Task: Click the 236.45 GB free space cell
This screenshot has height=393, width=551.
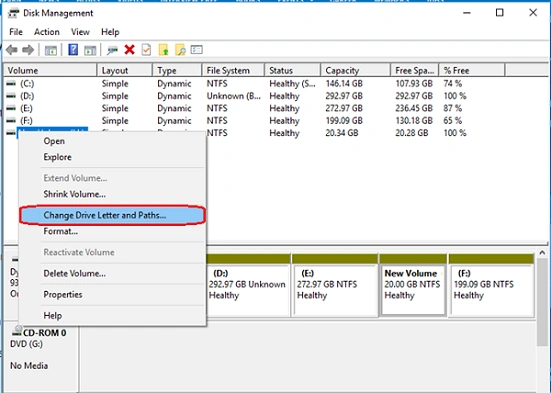Action: [x=414, y=108]
